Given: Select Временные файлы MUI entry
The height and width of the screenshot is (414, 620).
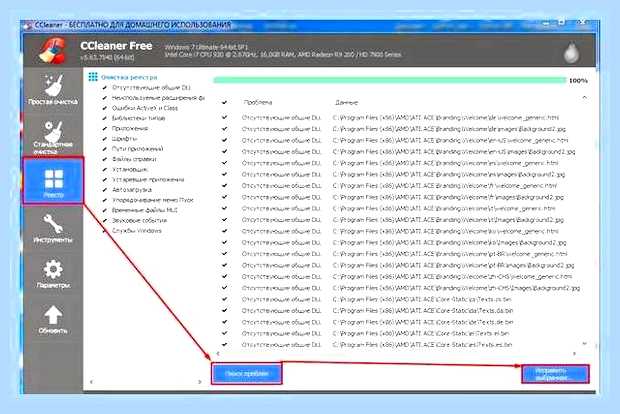Looking at the screenshot, I should [144, 210].
